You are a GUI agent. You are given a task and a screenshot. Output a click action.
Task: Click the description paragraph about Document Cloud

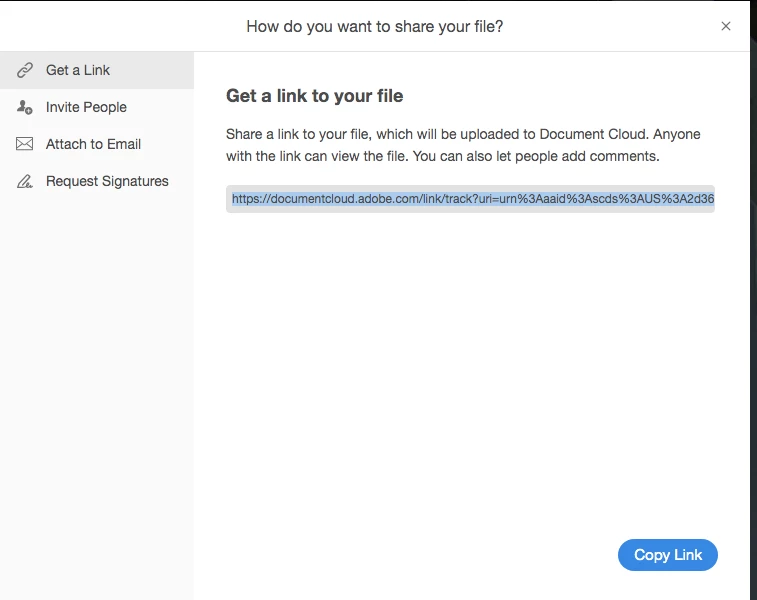463,145
